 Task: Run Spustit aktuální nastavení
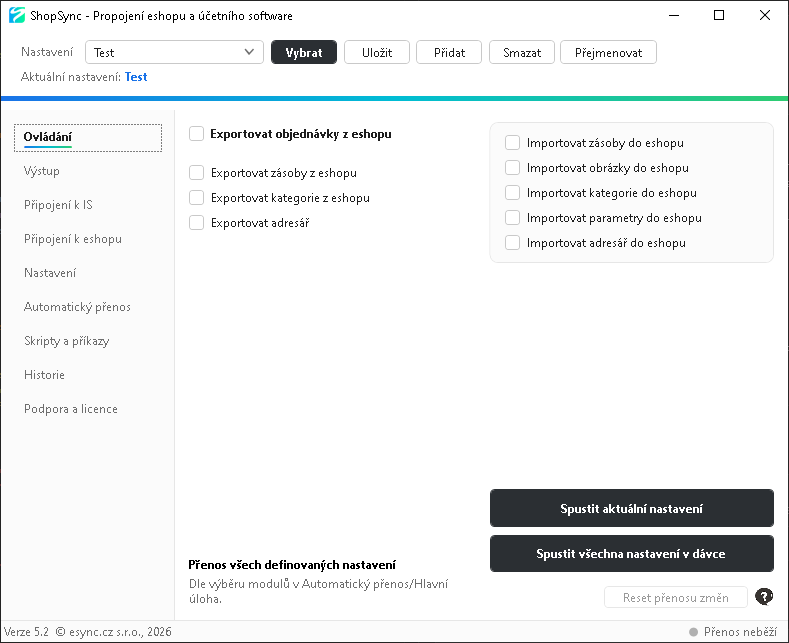pyautogui.click(x=632, y=508)
